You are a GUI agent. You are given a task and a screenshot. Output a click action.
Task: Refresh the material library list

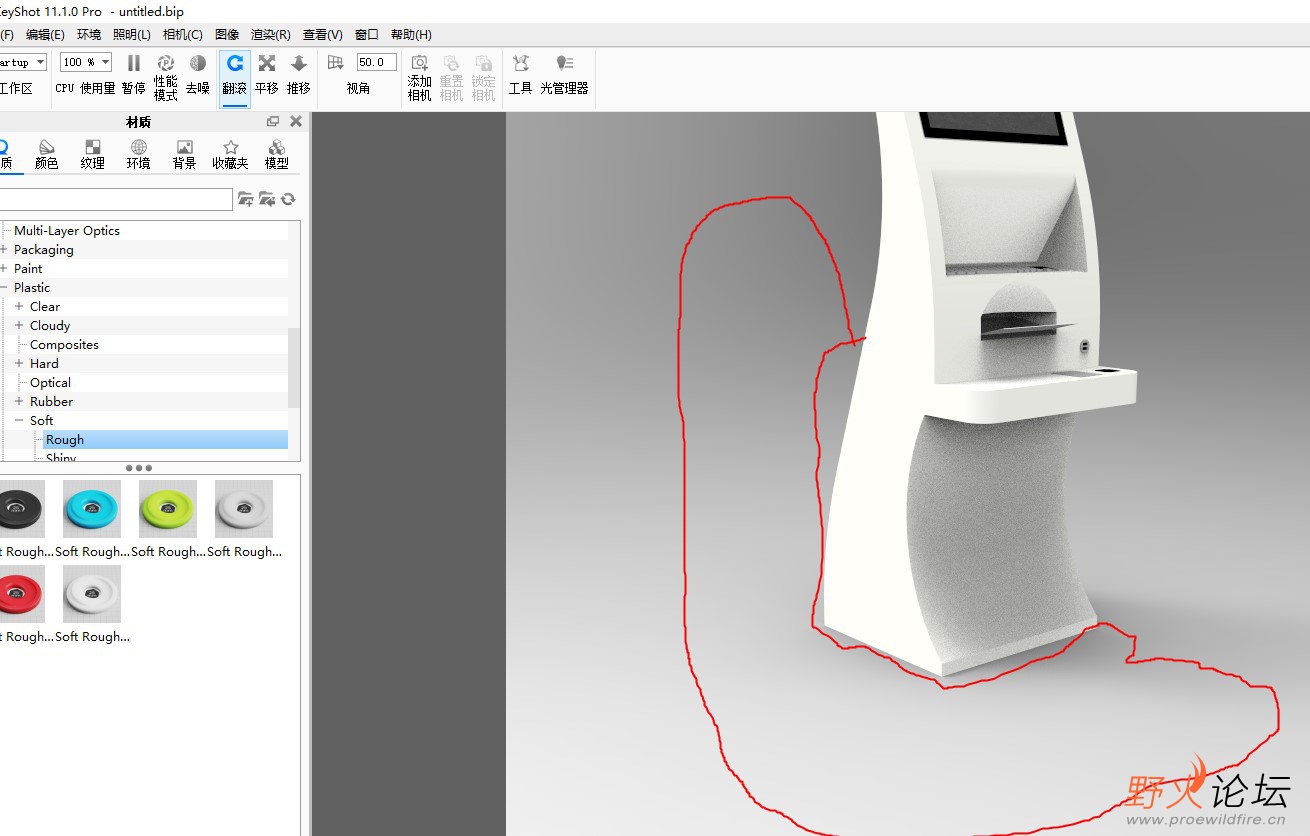pos(288,199)
